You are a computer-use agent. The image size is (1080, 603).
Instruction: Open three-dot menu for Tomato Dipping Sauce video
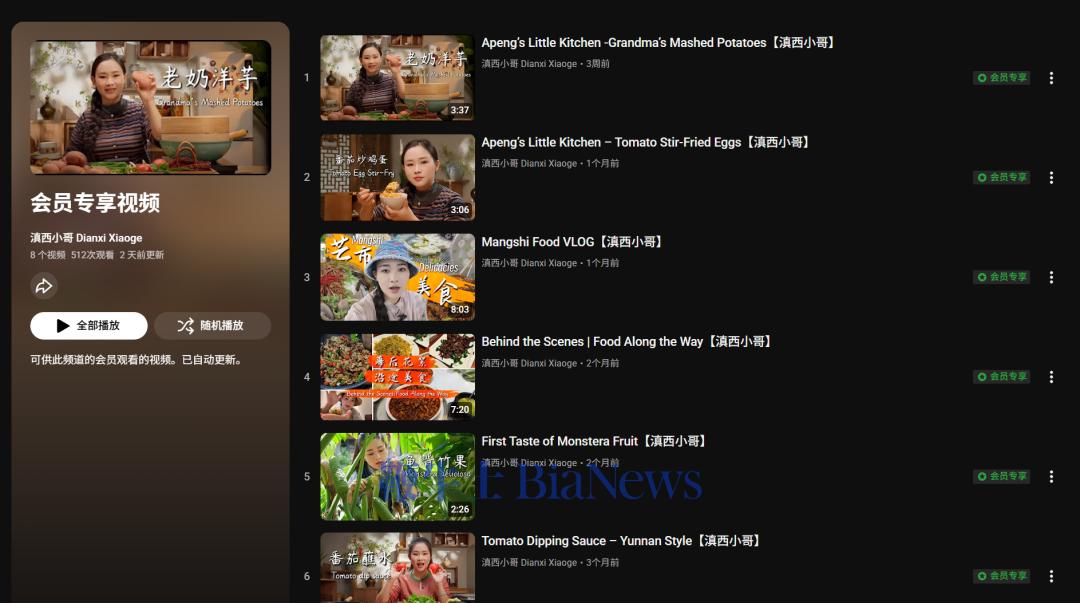click(1051, 576)
